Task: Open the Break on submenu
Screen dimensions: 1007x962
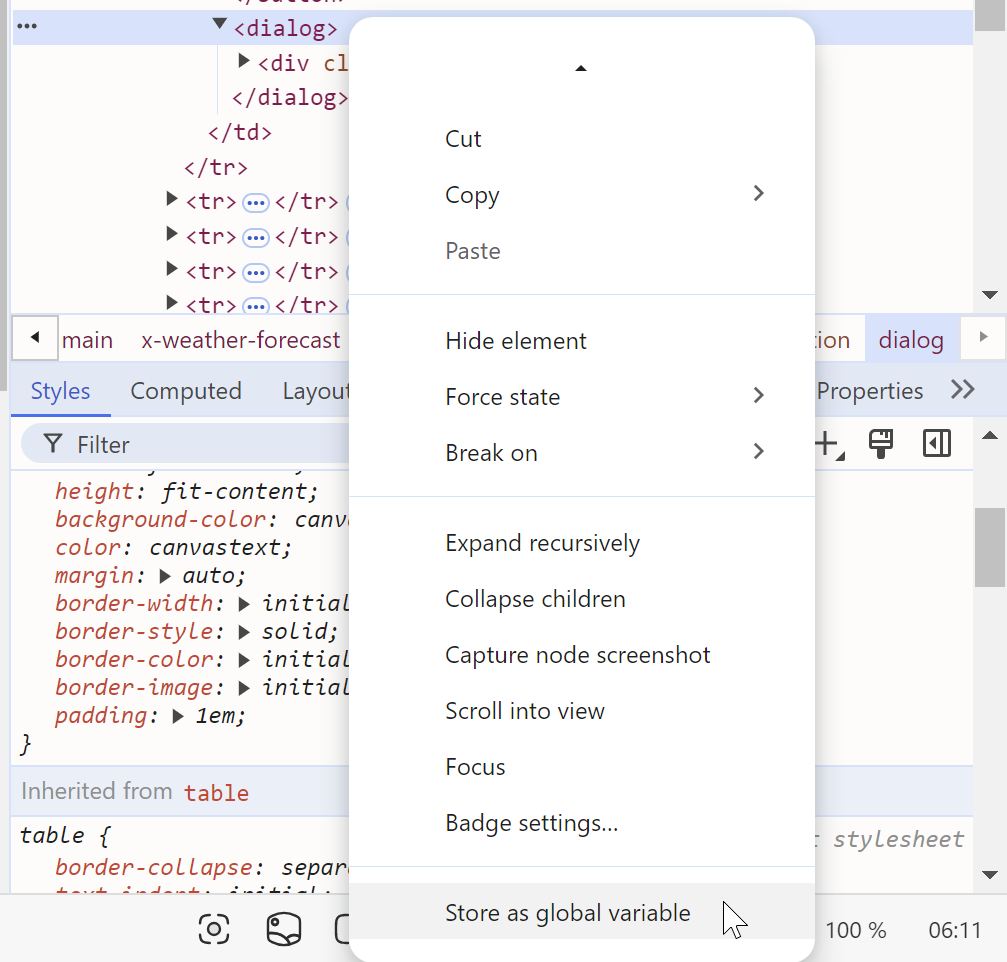Action: 582,452
